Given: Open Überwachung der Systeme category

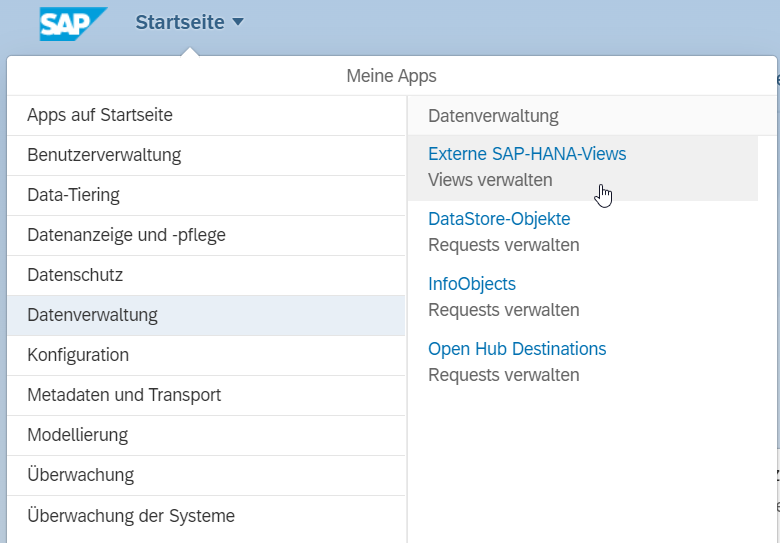Looking at the screenshot, I should [206, 516].
